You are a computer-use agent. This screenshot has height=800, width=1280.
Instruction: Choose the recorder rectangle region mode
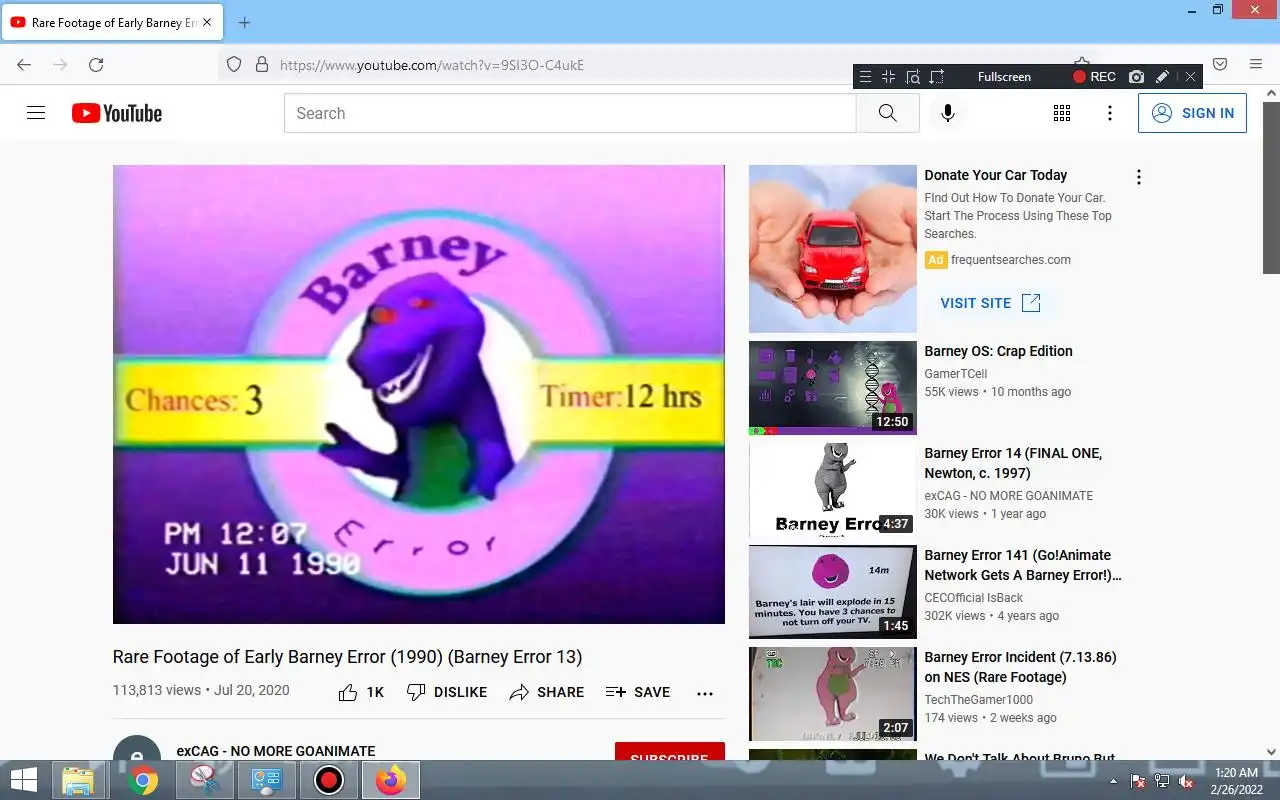coord(936,76)
